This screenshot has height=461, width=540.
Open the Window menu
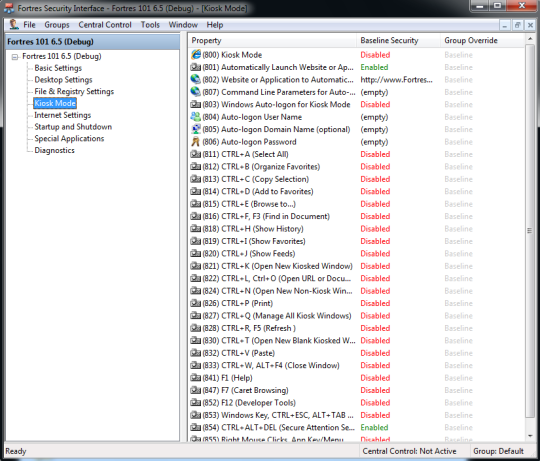(183, 25)
